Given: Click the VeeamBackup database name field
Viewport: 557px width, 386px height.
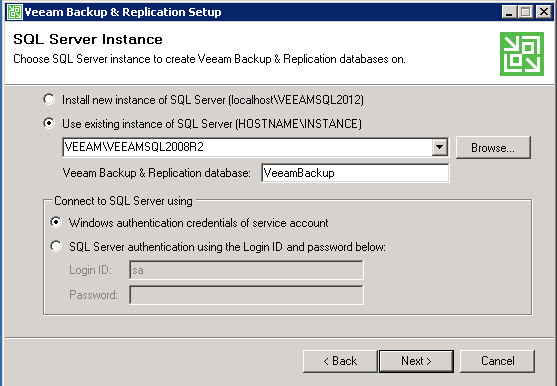Looking at the screenshot, I should [x=355, y=173].
